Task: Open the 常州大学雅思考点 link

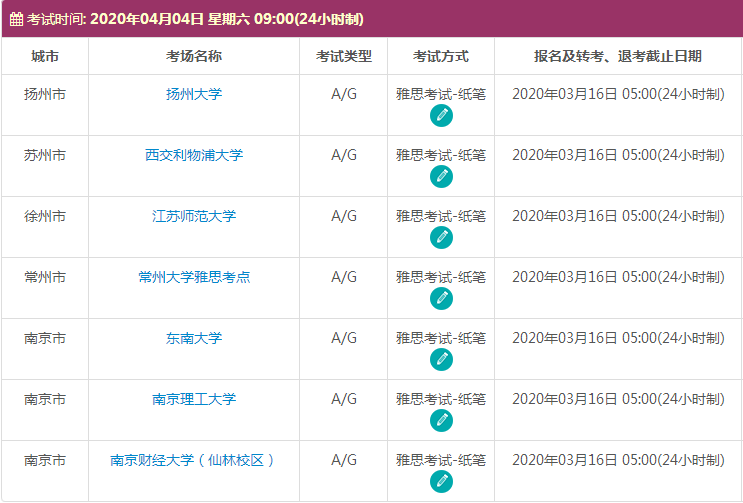Action: [x=194, y=277]
